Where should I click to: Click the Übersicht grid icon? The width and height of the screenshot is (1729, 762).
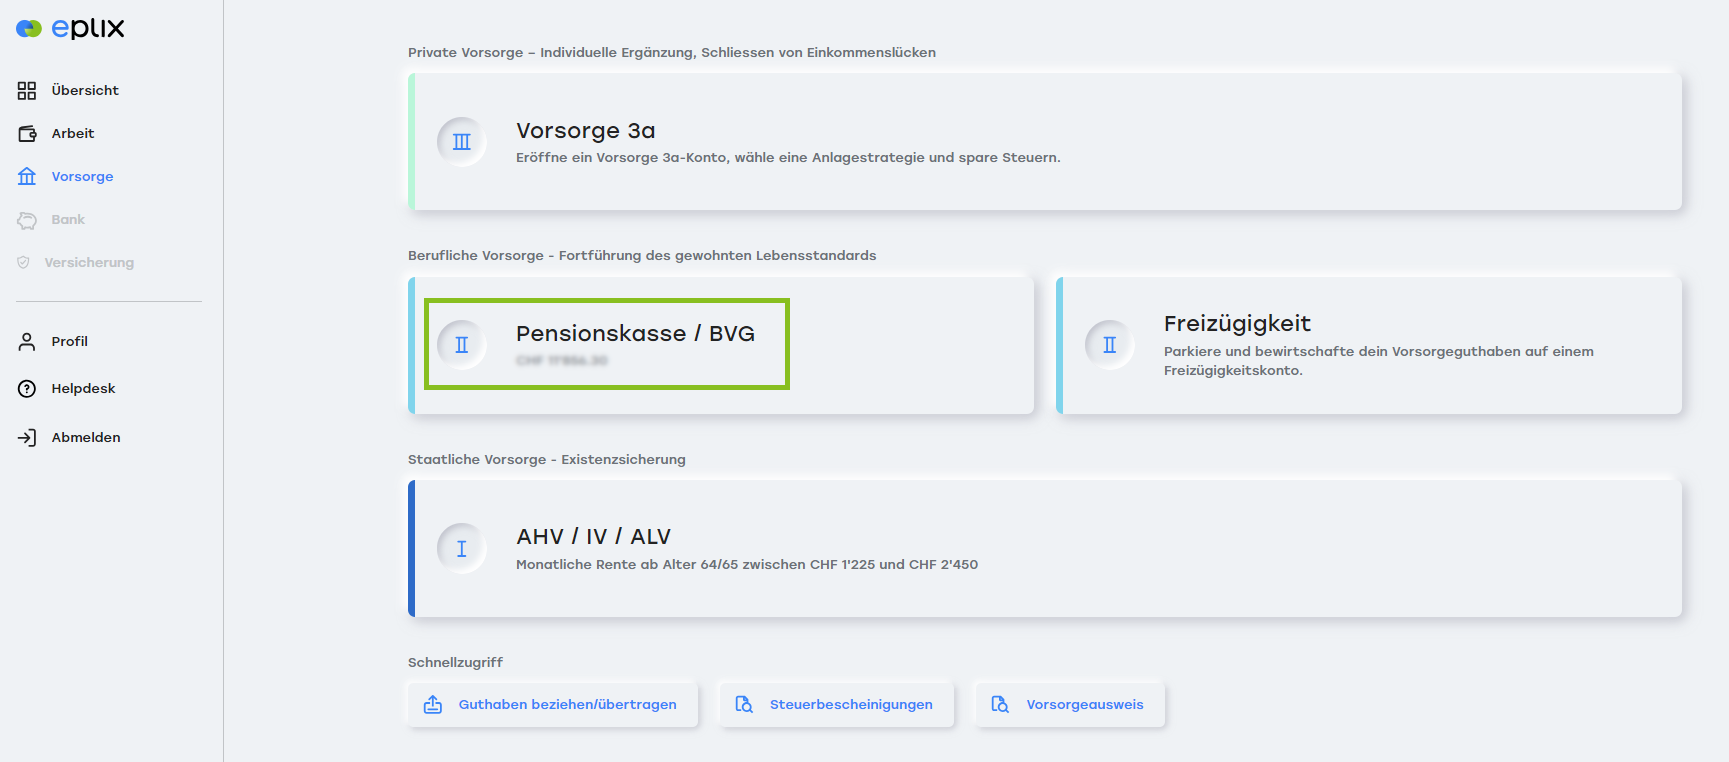[27, 91]
